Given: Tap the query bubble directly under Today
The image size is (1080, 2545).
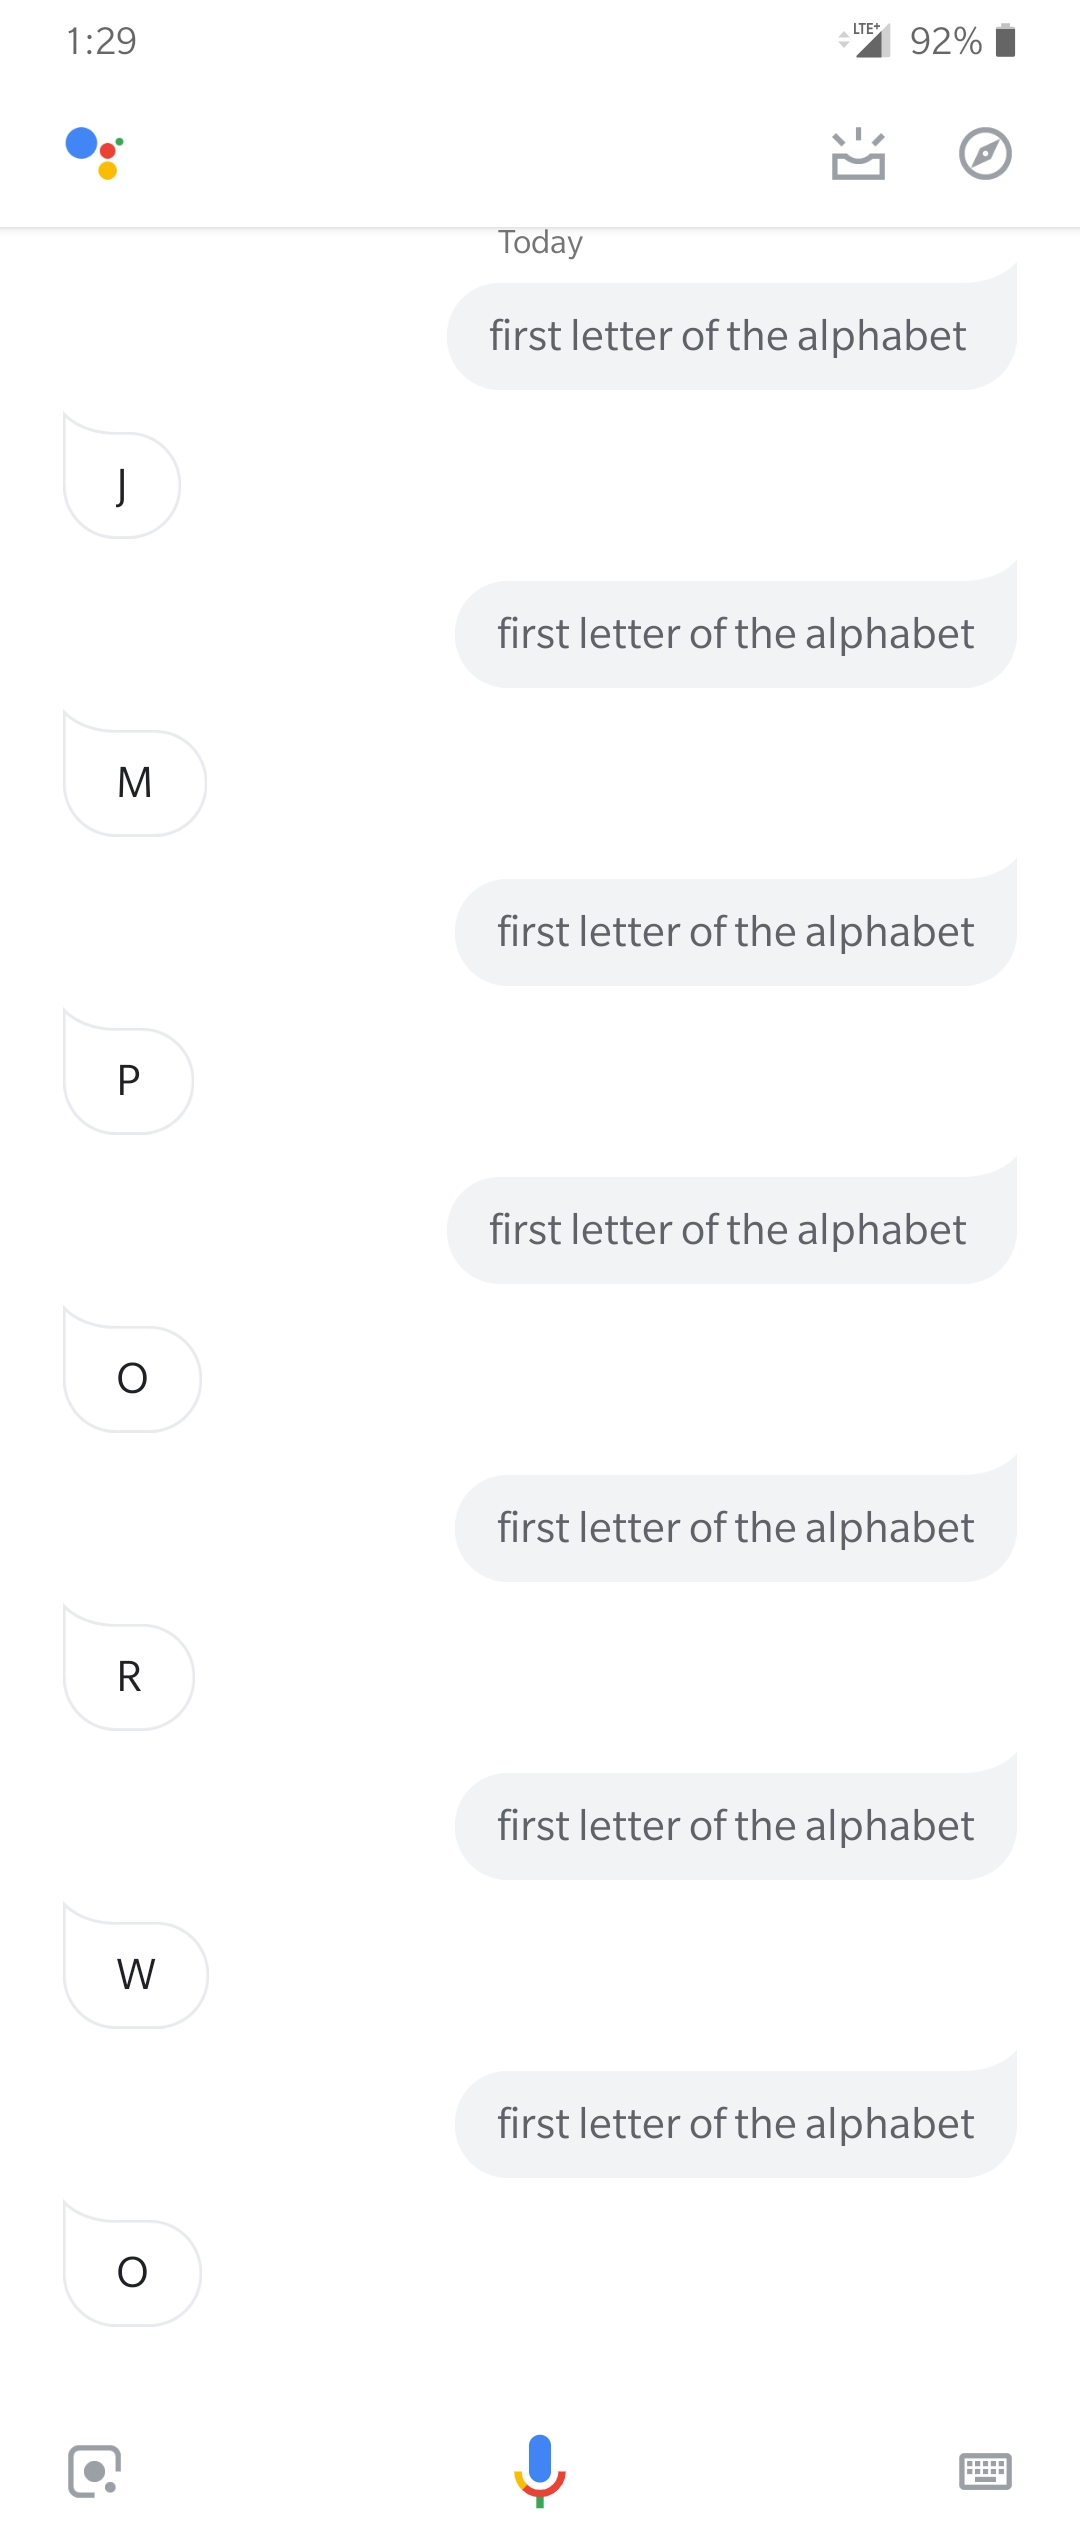Looking at the screenshot, I should click(x=731, y=336).
